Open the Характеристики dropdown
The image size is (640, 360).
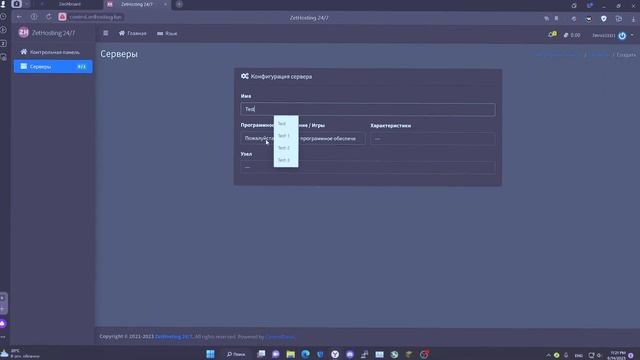click(x=433, y=139)
